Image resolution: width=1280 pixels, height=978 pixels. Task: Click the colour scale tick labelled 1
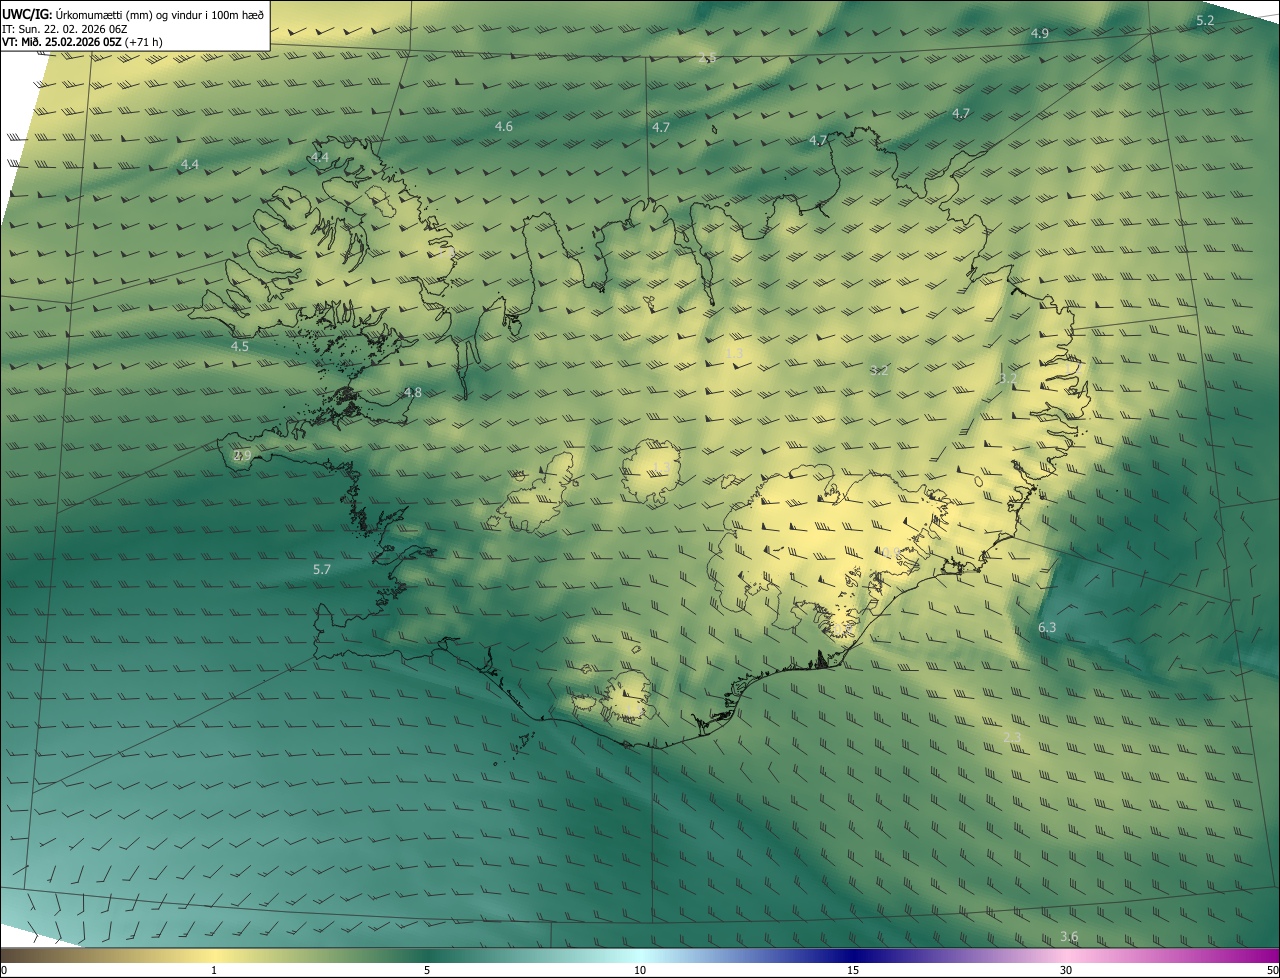click(x=214, y=970)
